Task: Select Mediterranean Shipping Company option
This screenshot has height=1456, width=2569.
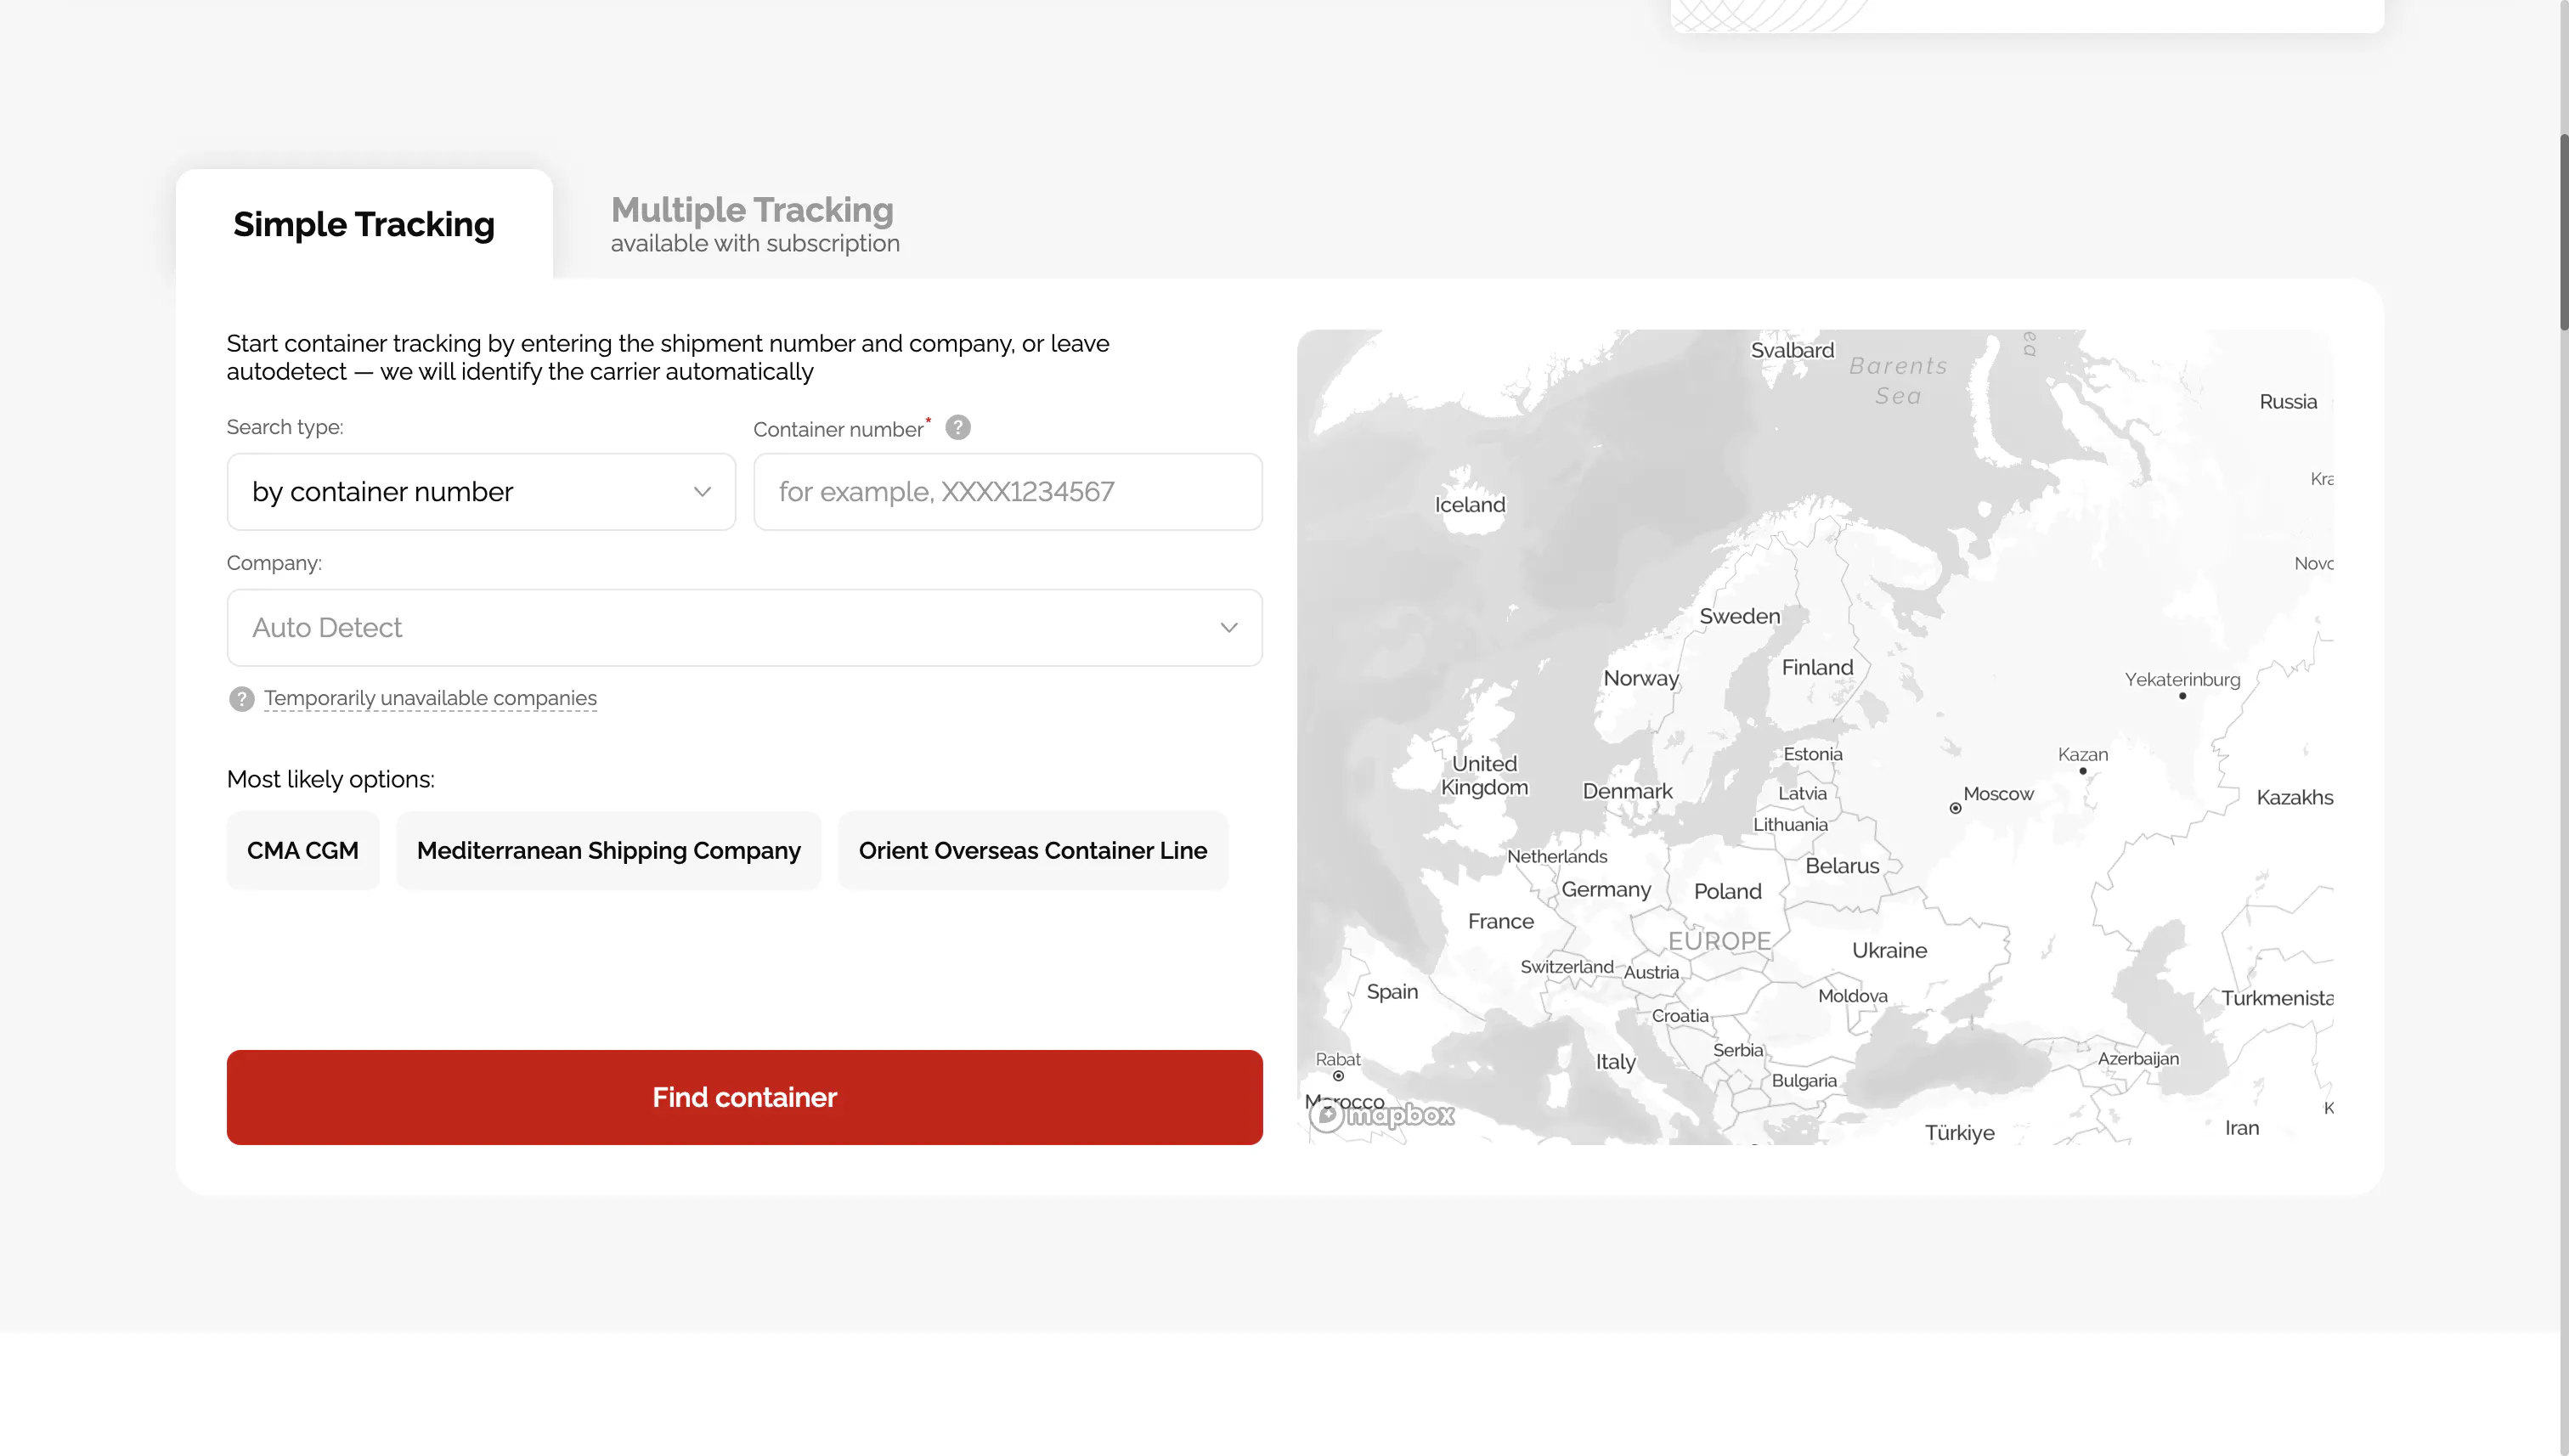Action: point(608,851)
